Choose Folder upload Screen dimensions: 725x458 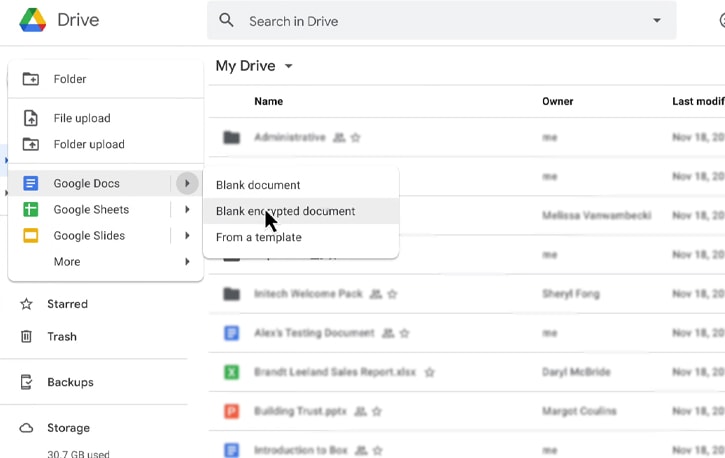click(105, 144)
